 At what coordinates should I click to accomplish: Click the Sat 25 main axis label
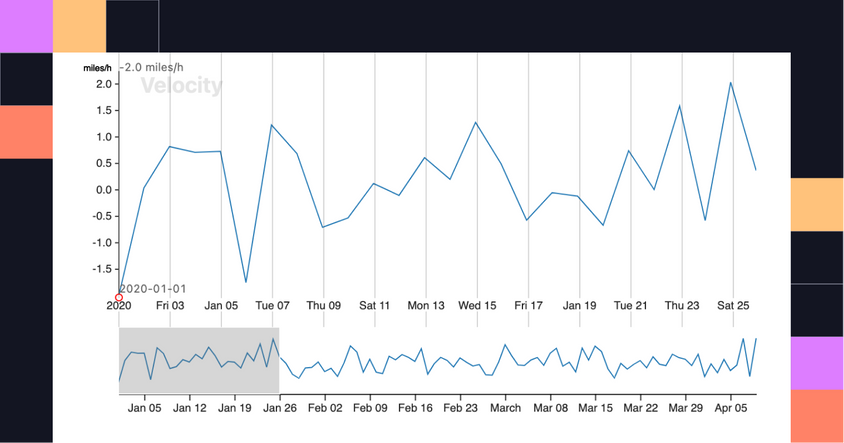[732, 306]
